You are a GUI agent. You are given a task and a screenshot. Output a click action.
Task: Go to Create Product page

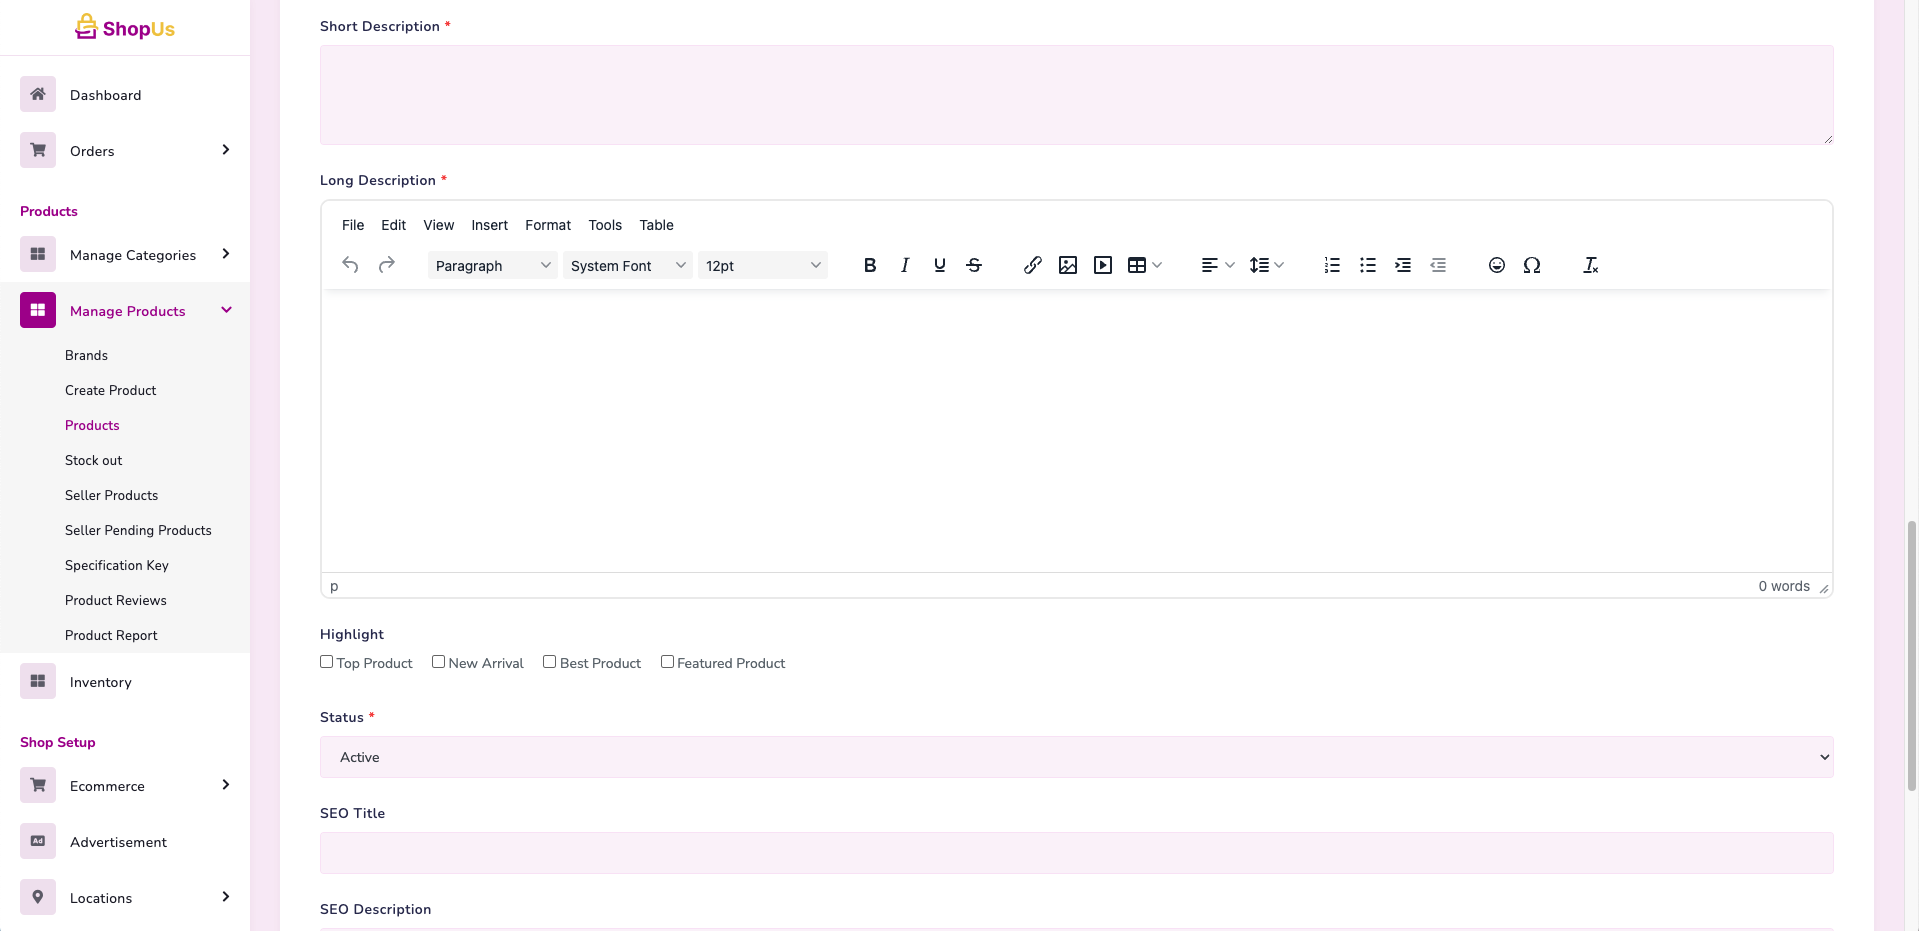point(111,390)
